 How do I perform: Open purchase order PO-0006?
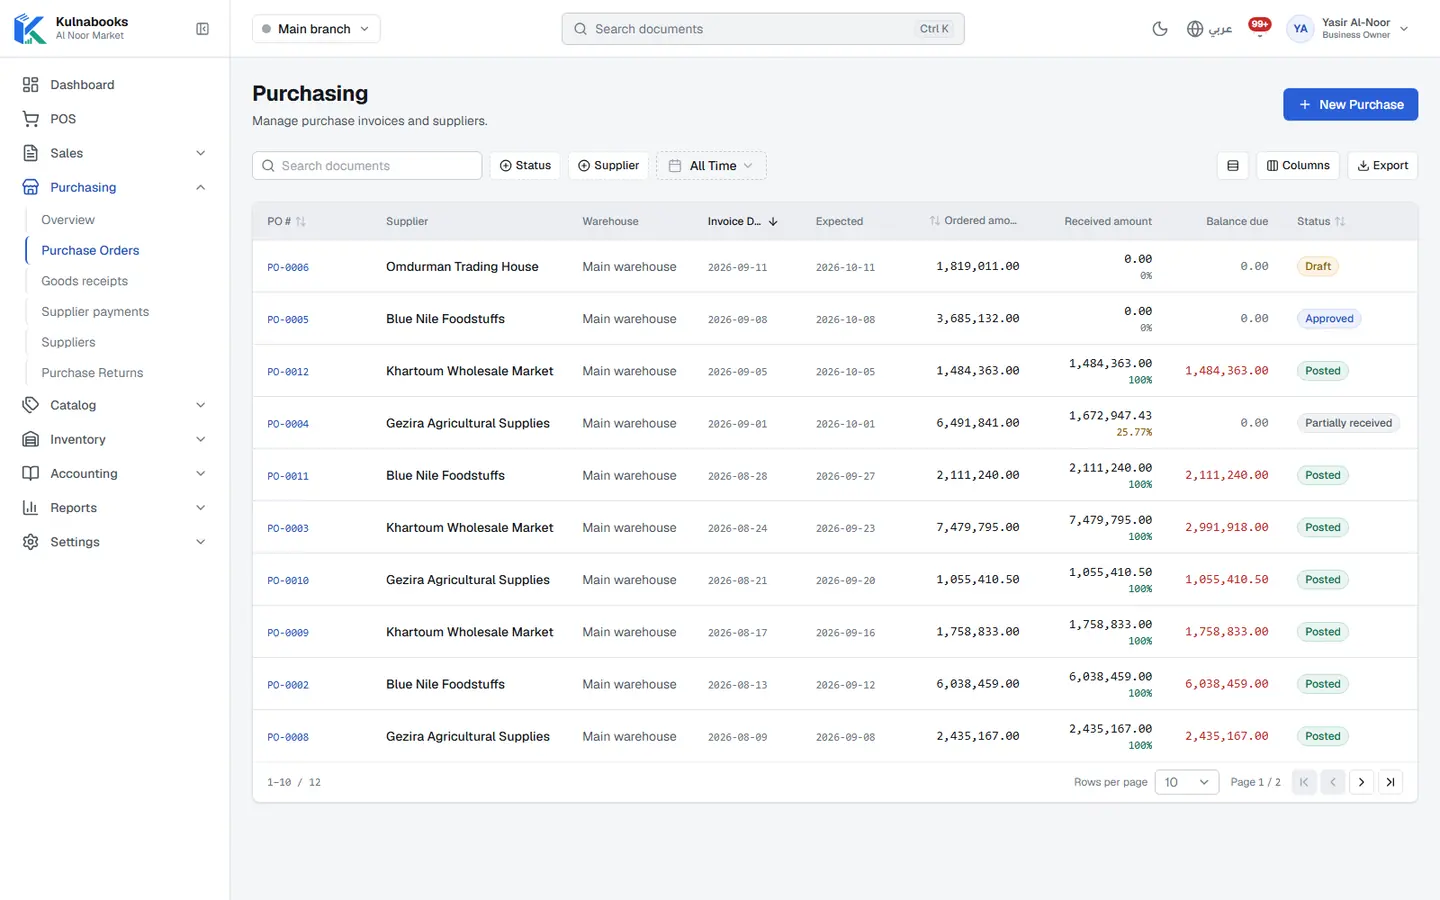coord(288,268)
